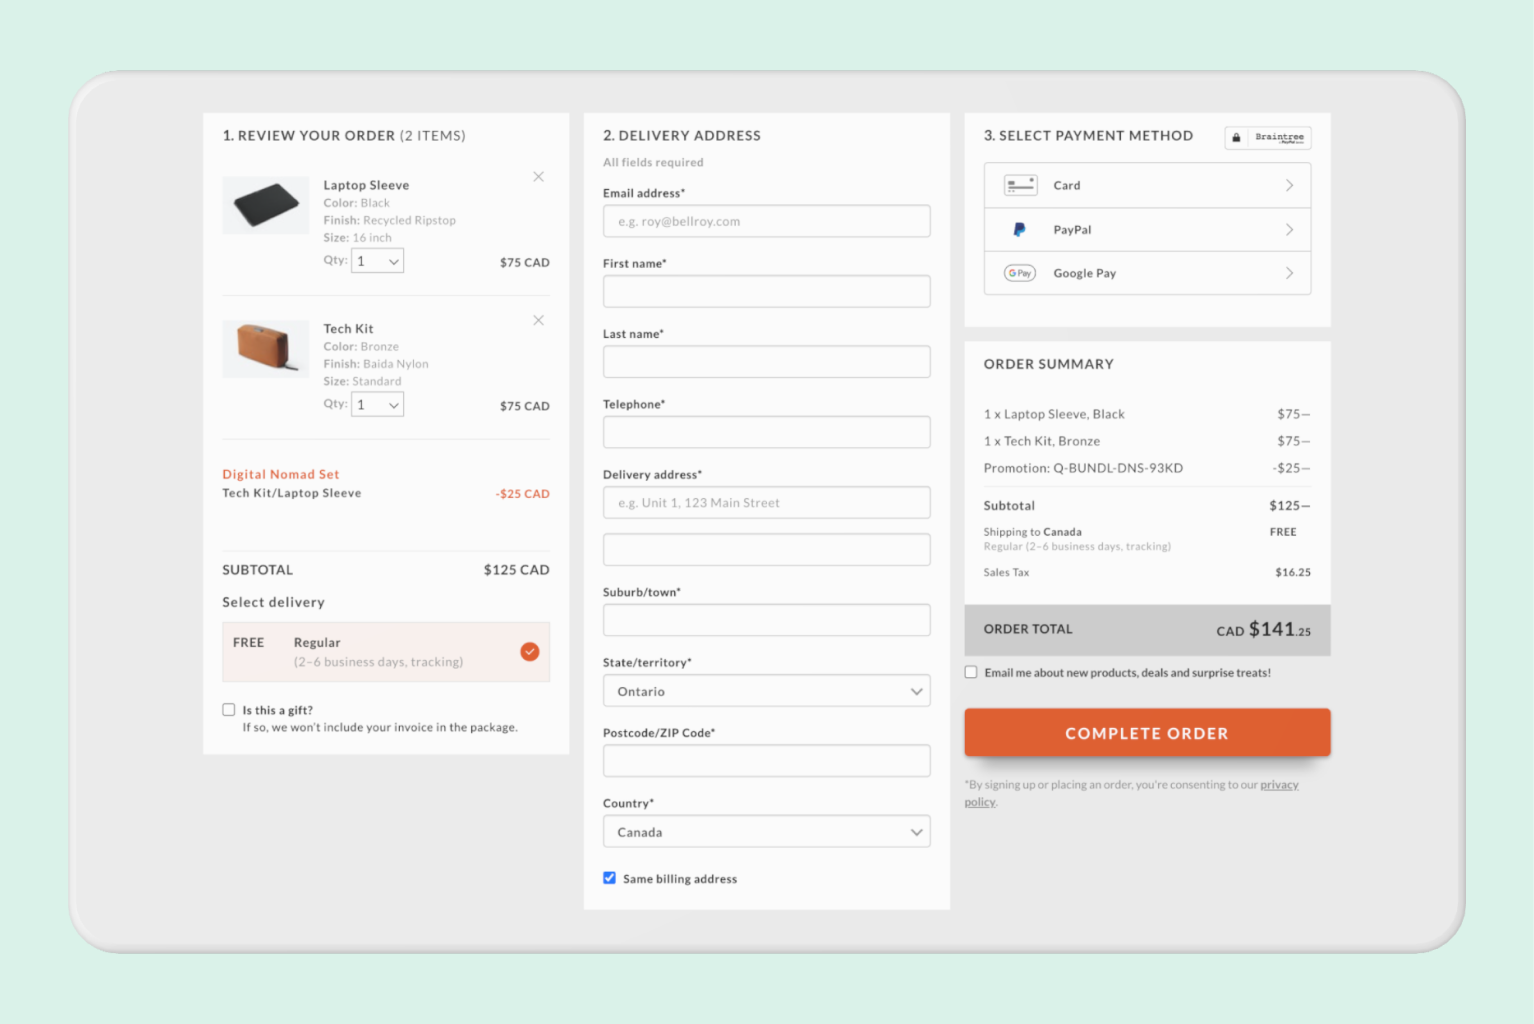Click the Tech Kit product thumbnail

(x=265, y=349)
